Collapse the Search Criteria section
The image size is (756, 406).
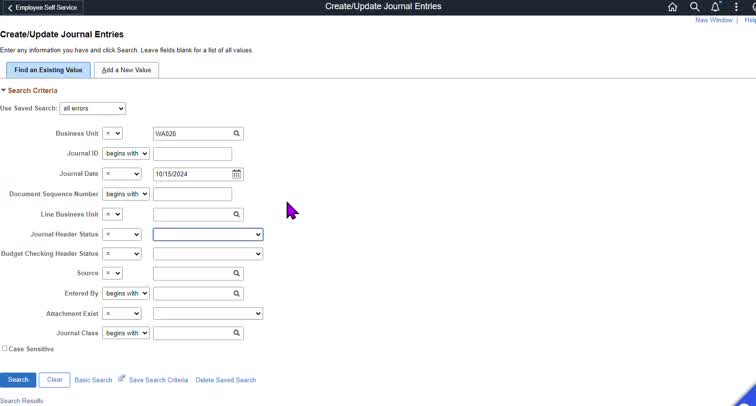(3, 91)
